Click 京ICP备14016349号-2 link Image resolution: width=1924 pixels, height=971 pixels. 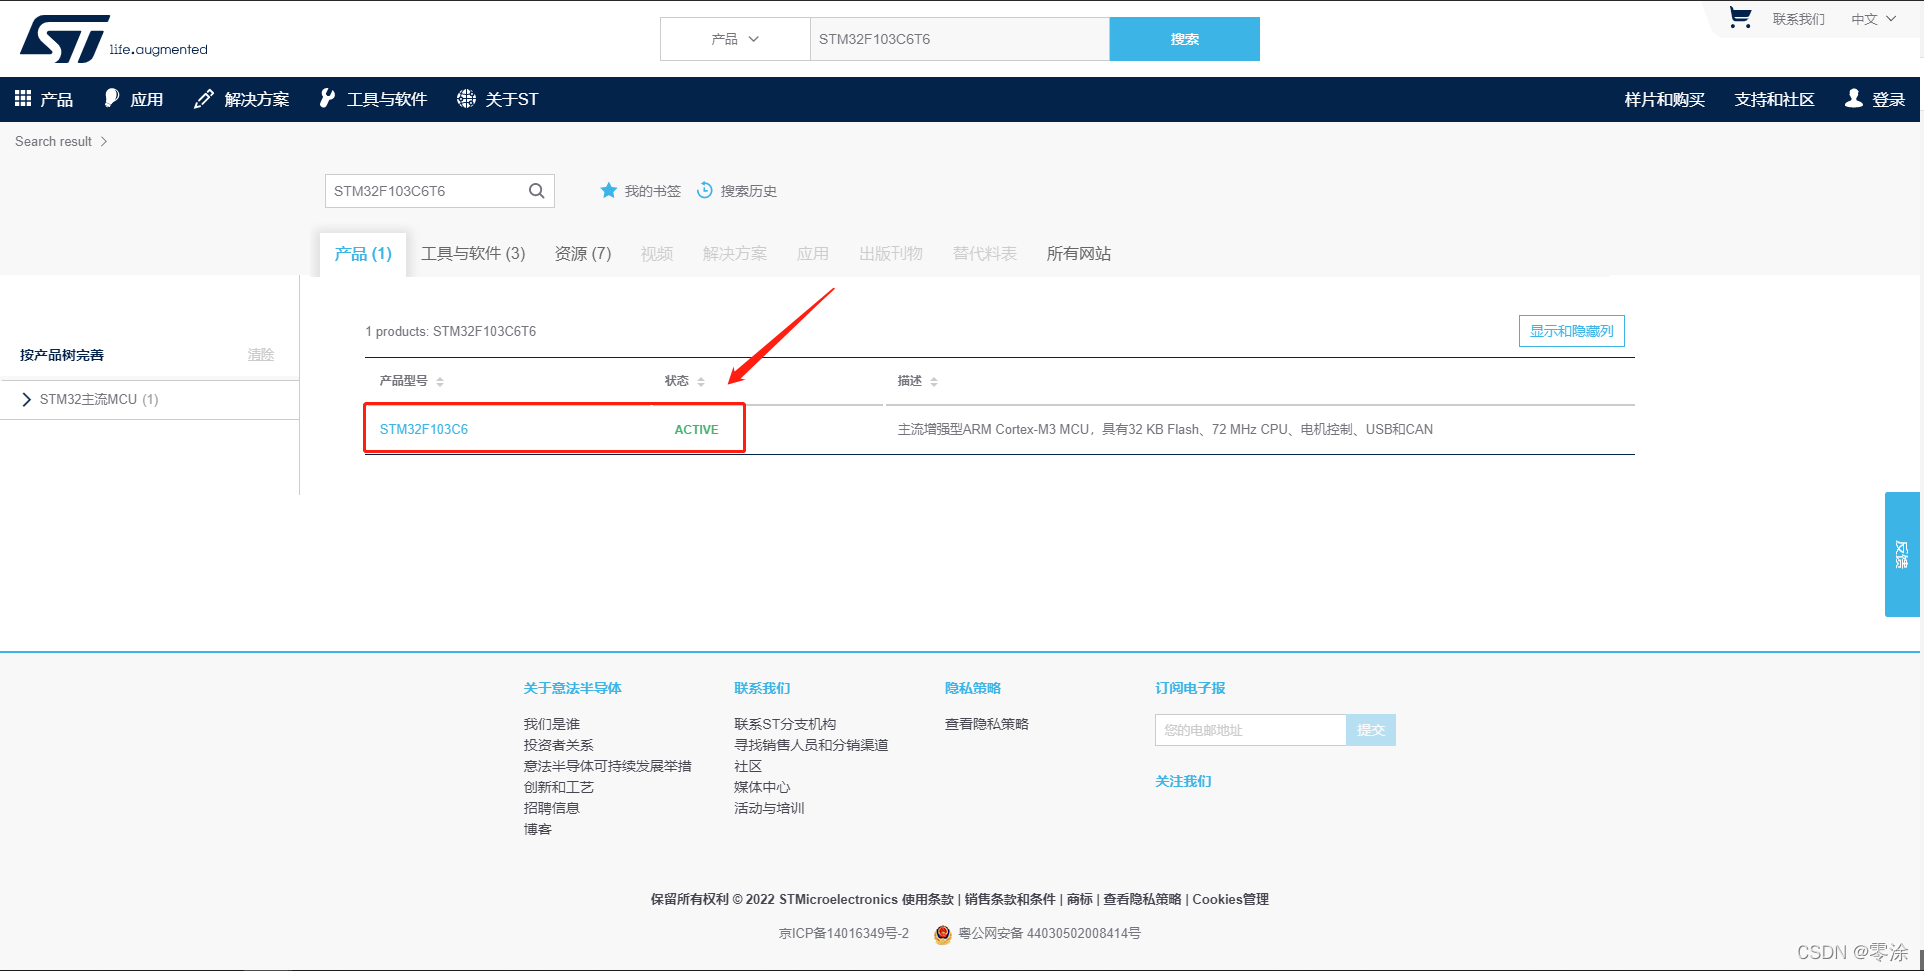[x=844, y=933]
